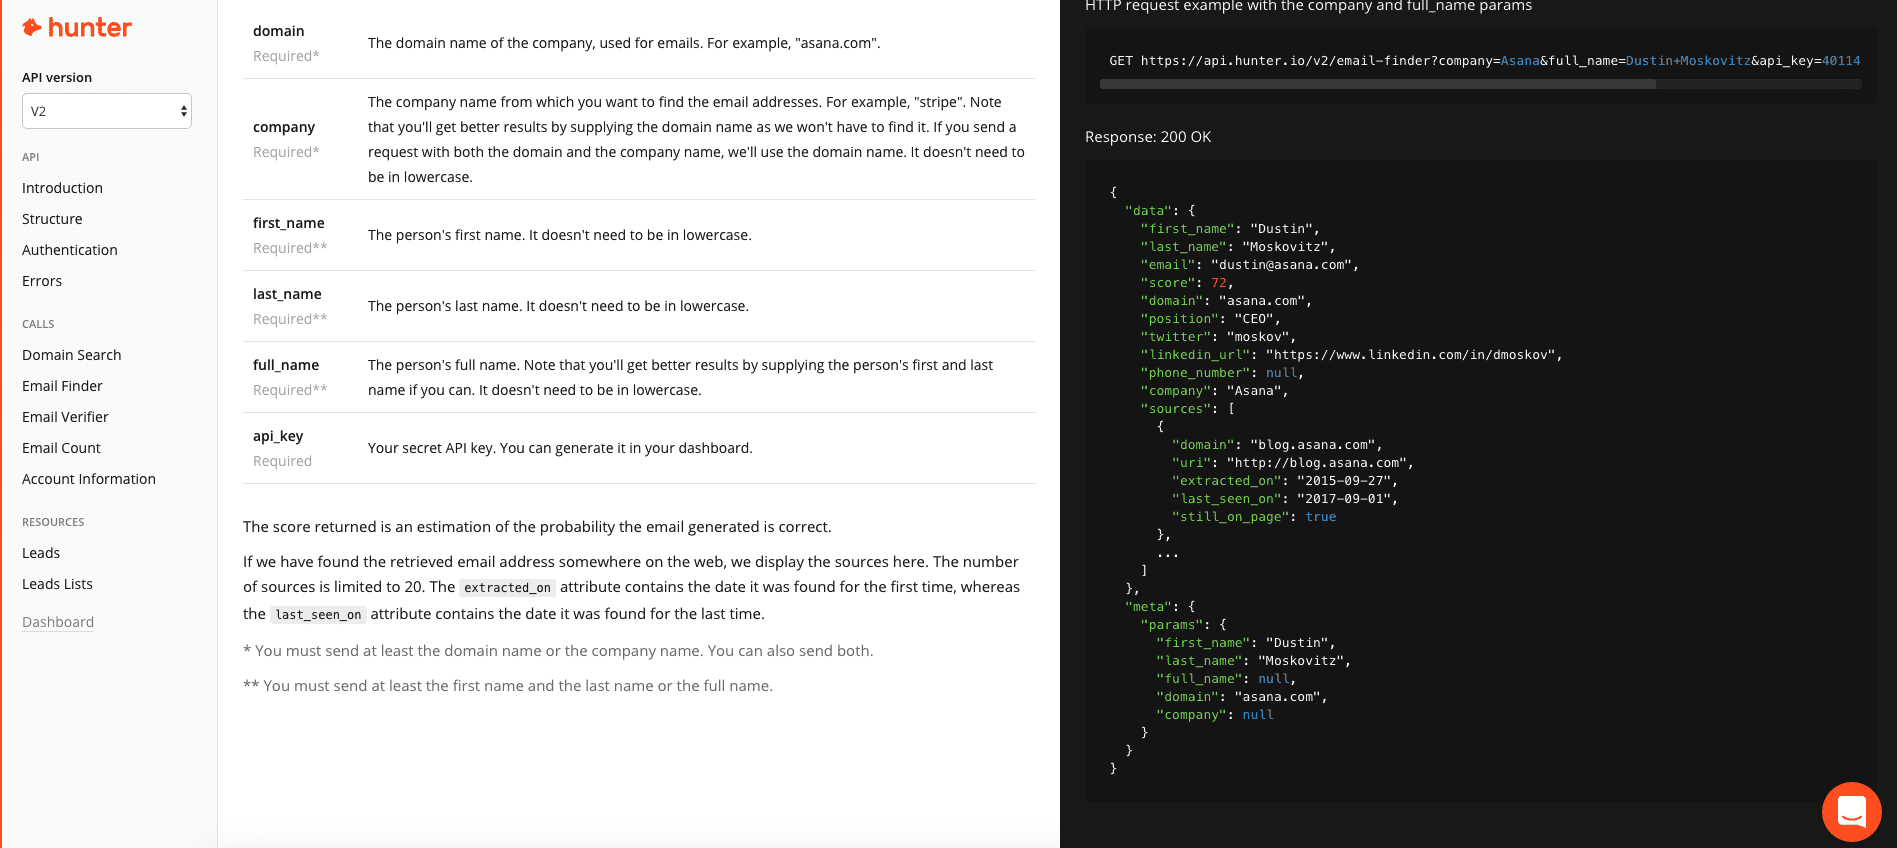The height and width of the screenshot is (848, 1897).
Task: Click the Hunter logo
Action: [77, 28]
